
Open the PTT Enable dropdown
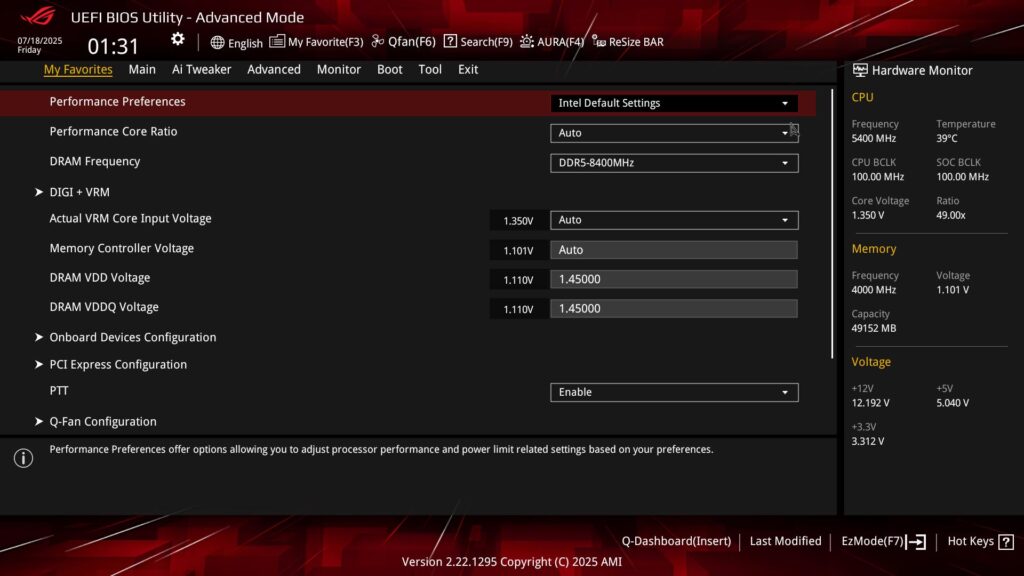pos(674,392)
